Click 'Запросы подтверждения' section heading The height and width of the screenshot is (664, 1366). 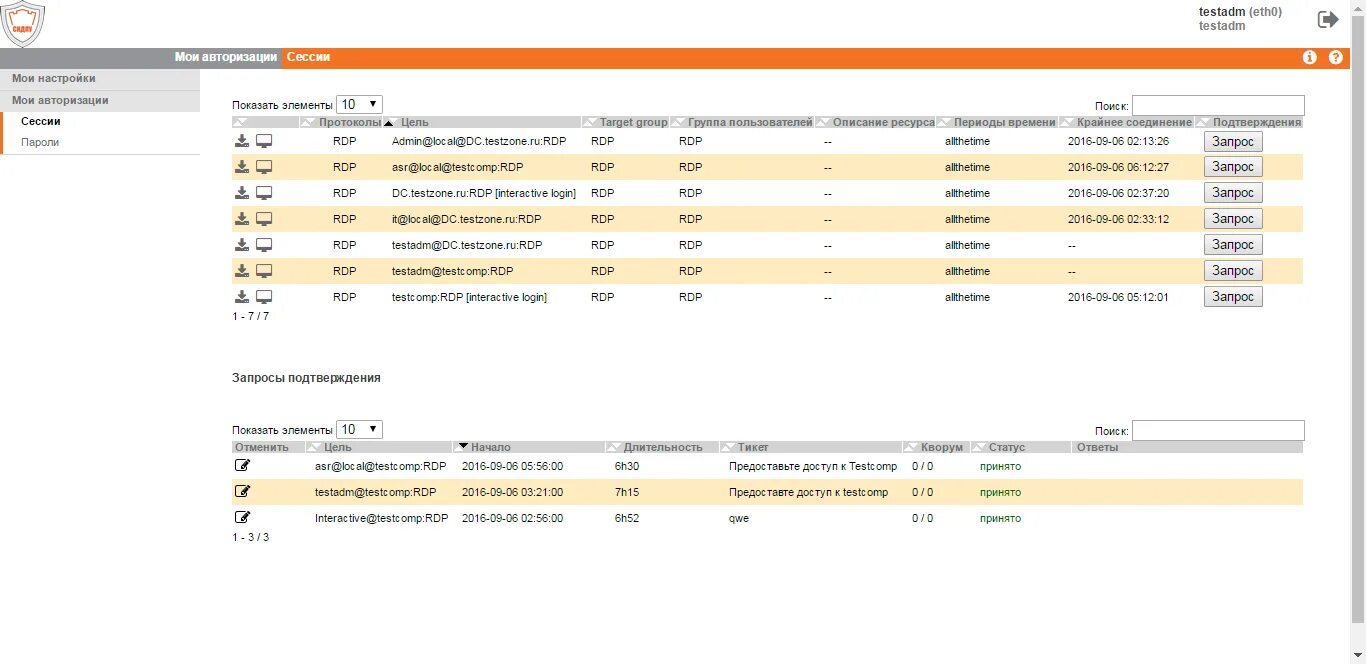coord(306,378)
